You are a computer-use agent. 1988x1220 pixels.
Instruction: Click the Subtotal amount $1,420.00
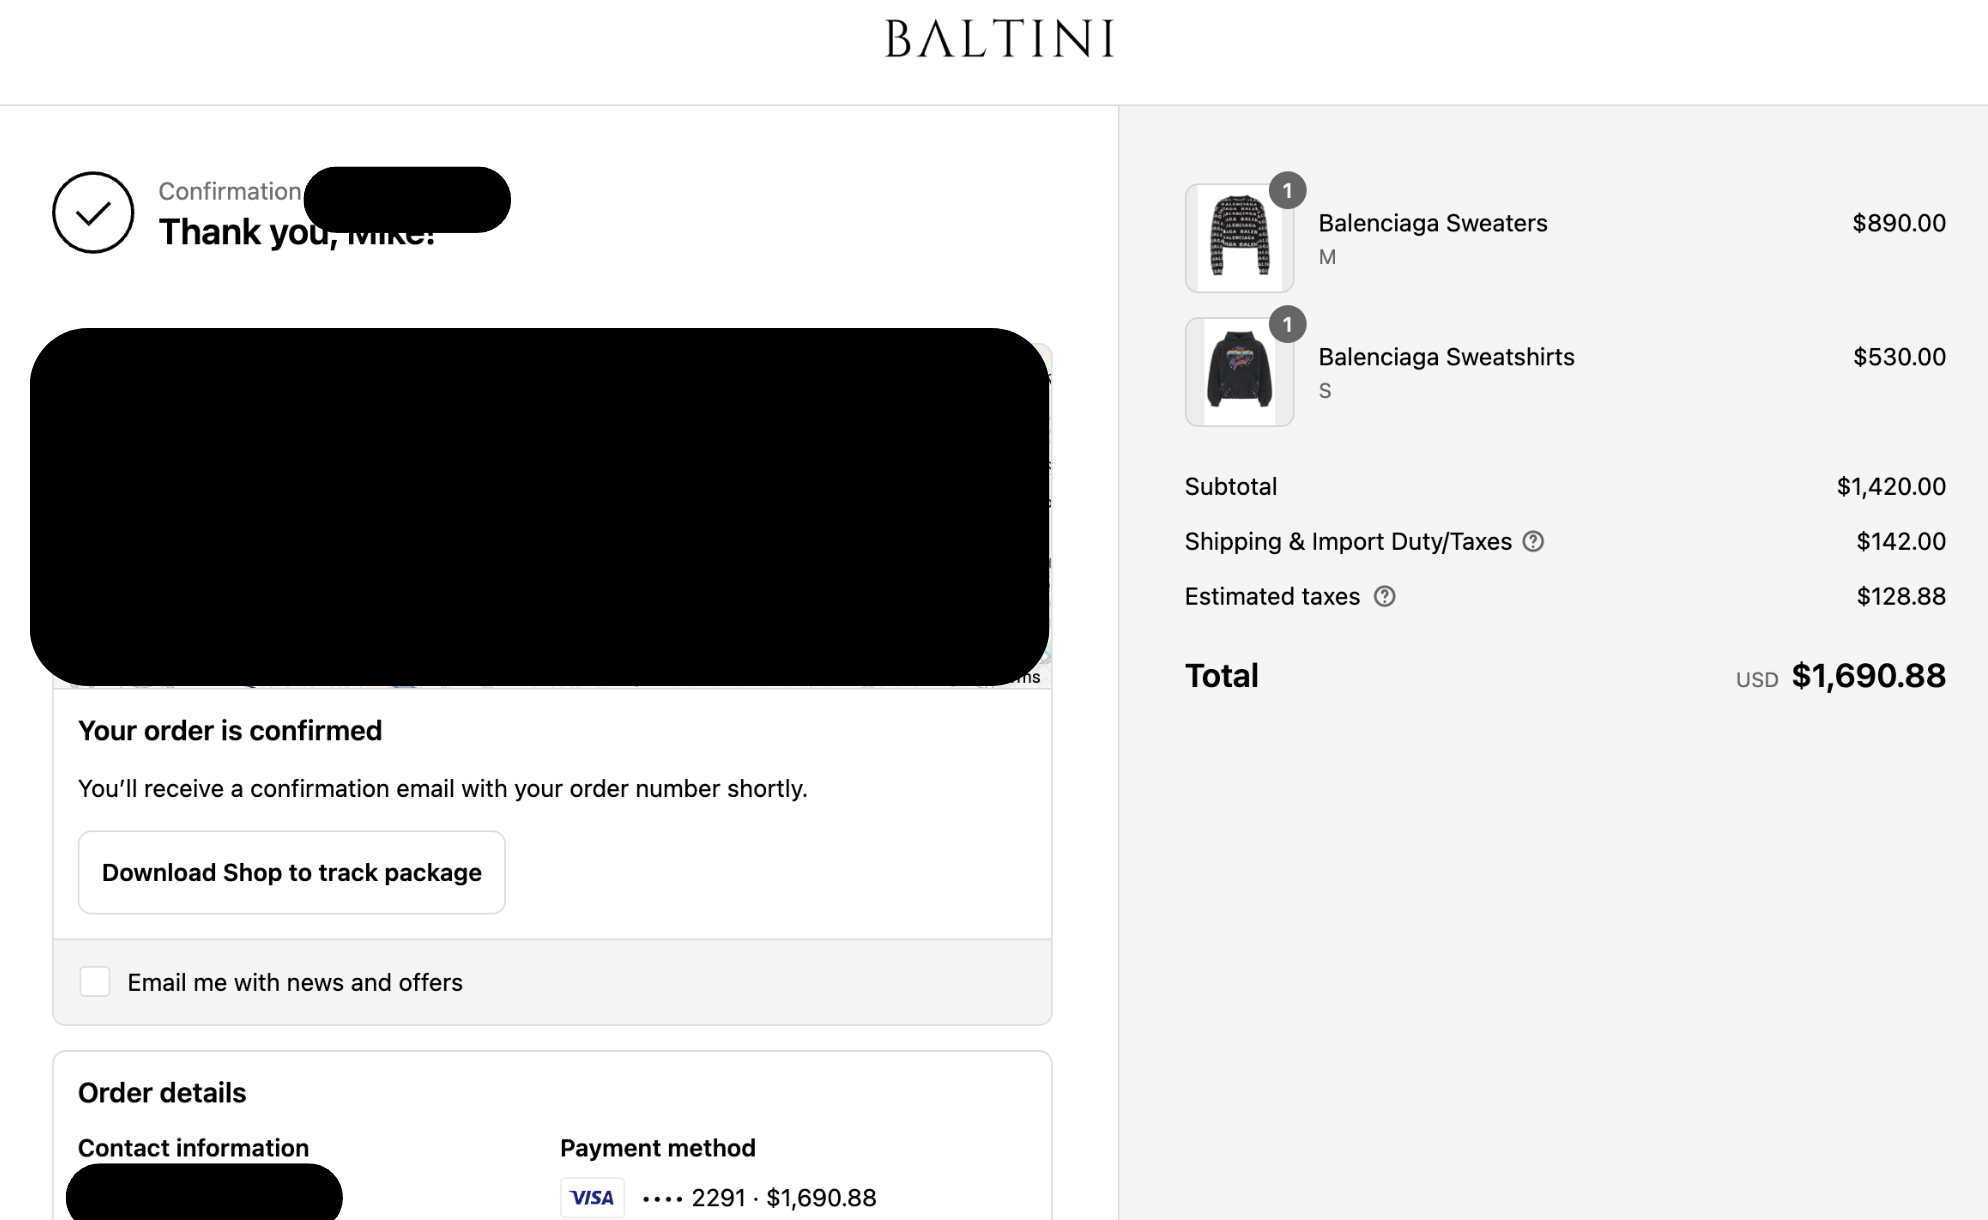(x=1890, y=486)
